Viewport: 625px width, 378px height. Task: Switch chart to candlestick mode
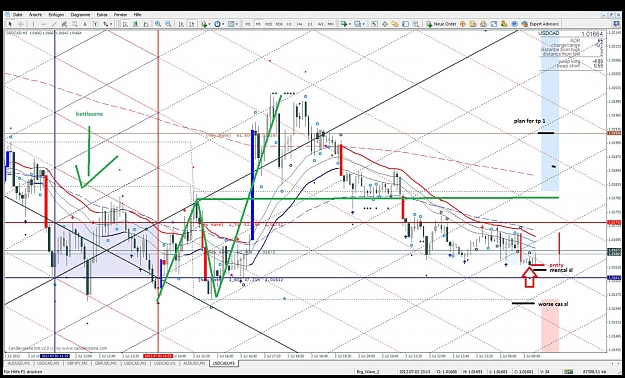[136, 24]
